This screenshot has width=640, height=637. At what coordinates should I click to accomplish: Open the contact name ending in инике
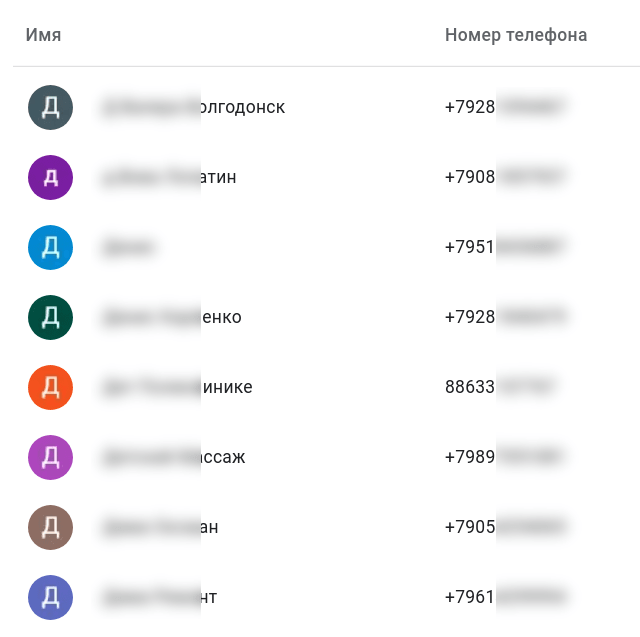pyautogui.click(x=176, y=387)
